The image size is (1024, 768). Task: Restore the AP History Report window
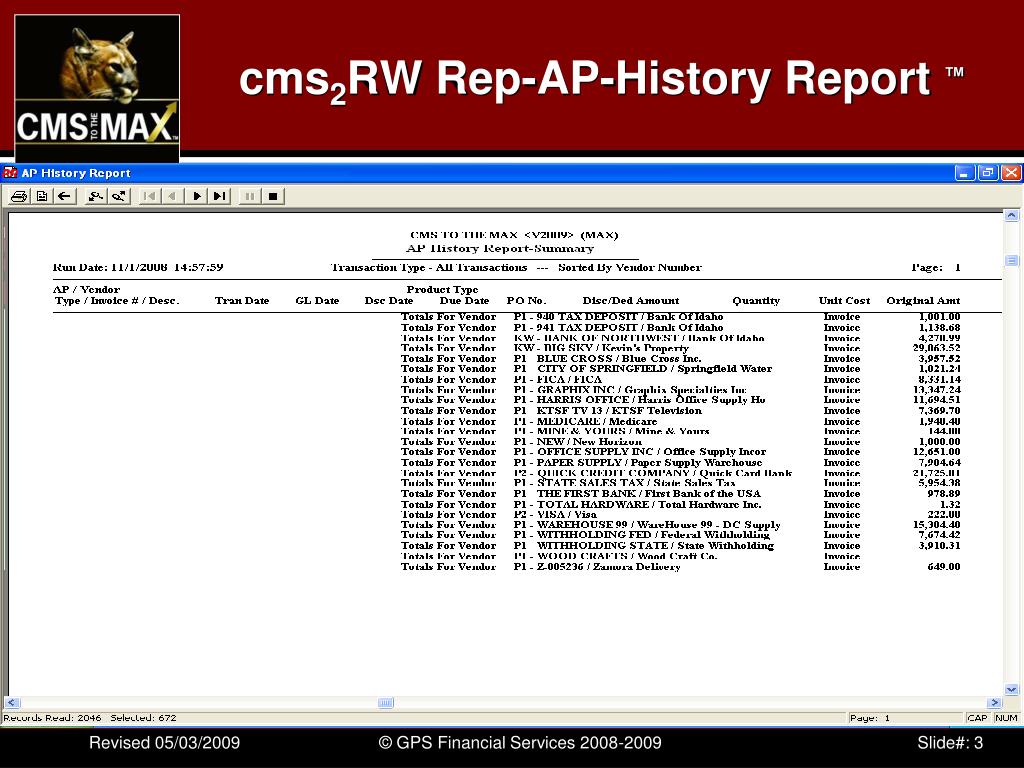point(987,172)
